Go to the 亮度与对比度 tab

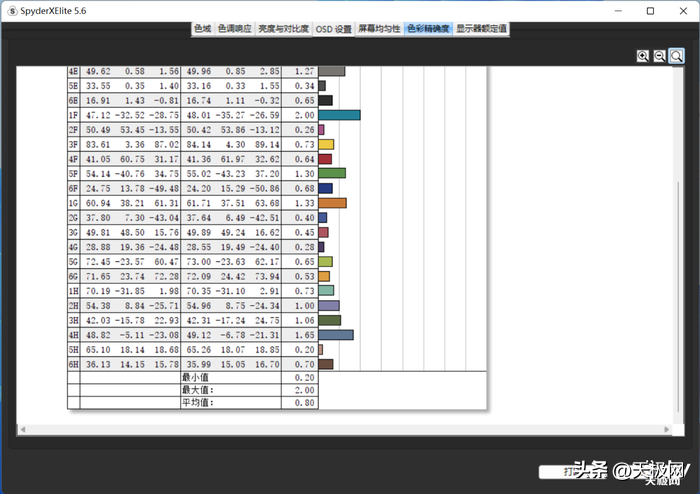point(284,29)
